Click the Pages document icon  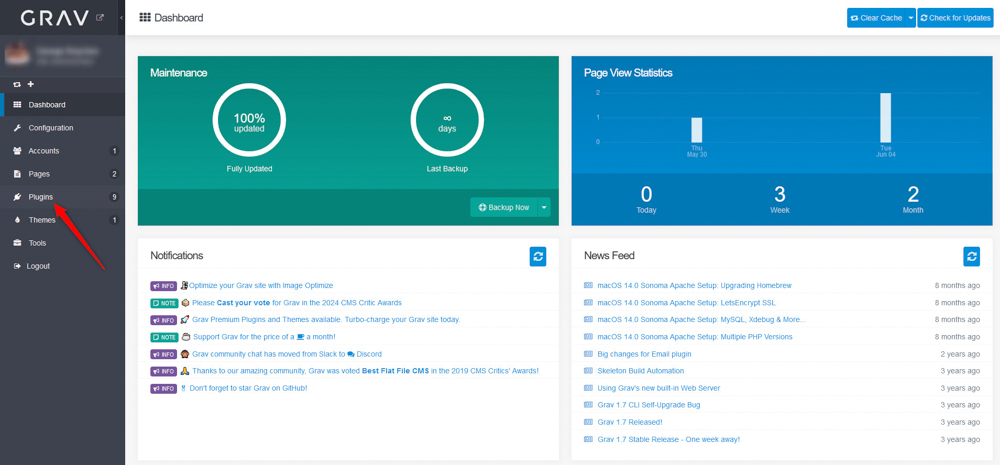(x=17, y=174)
